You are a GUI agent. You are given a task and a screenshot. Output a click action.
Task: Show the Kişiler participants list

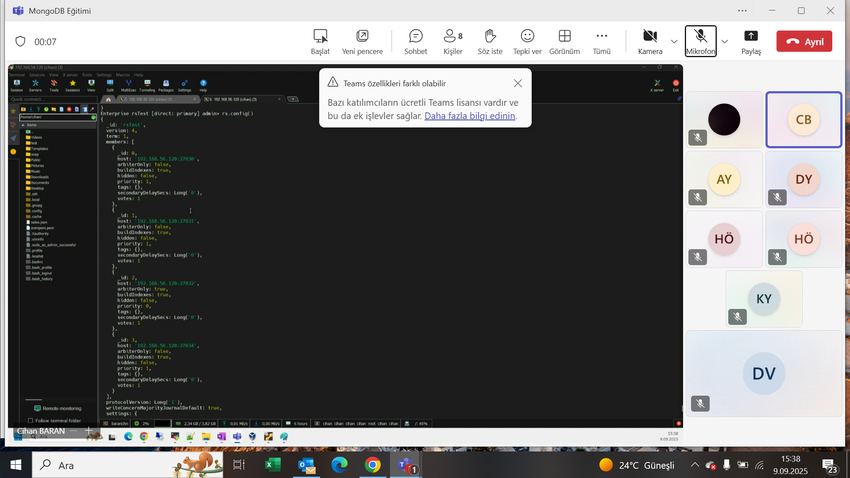[x=453, y=42]
